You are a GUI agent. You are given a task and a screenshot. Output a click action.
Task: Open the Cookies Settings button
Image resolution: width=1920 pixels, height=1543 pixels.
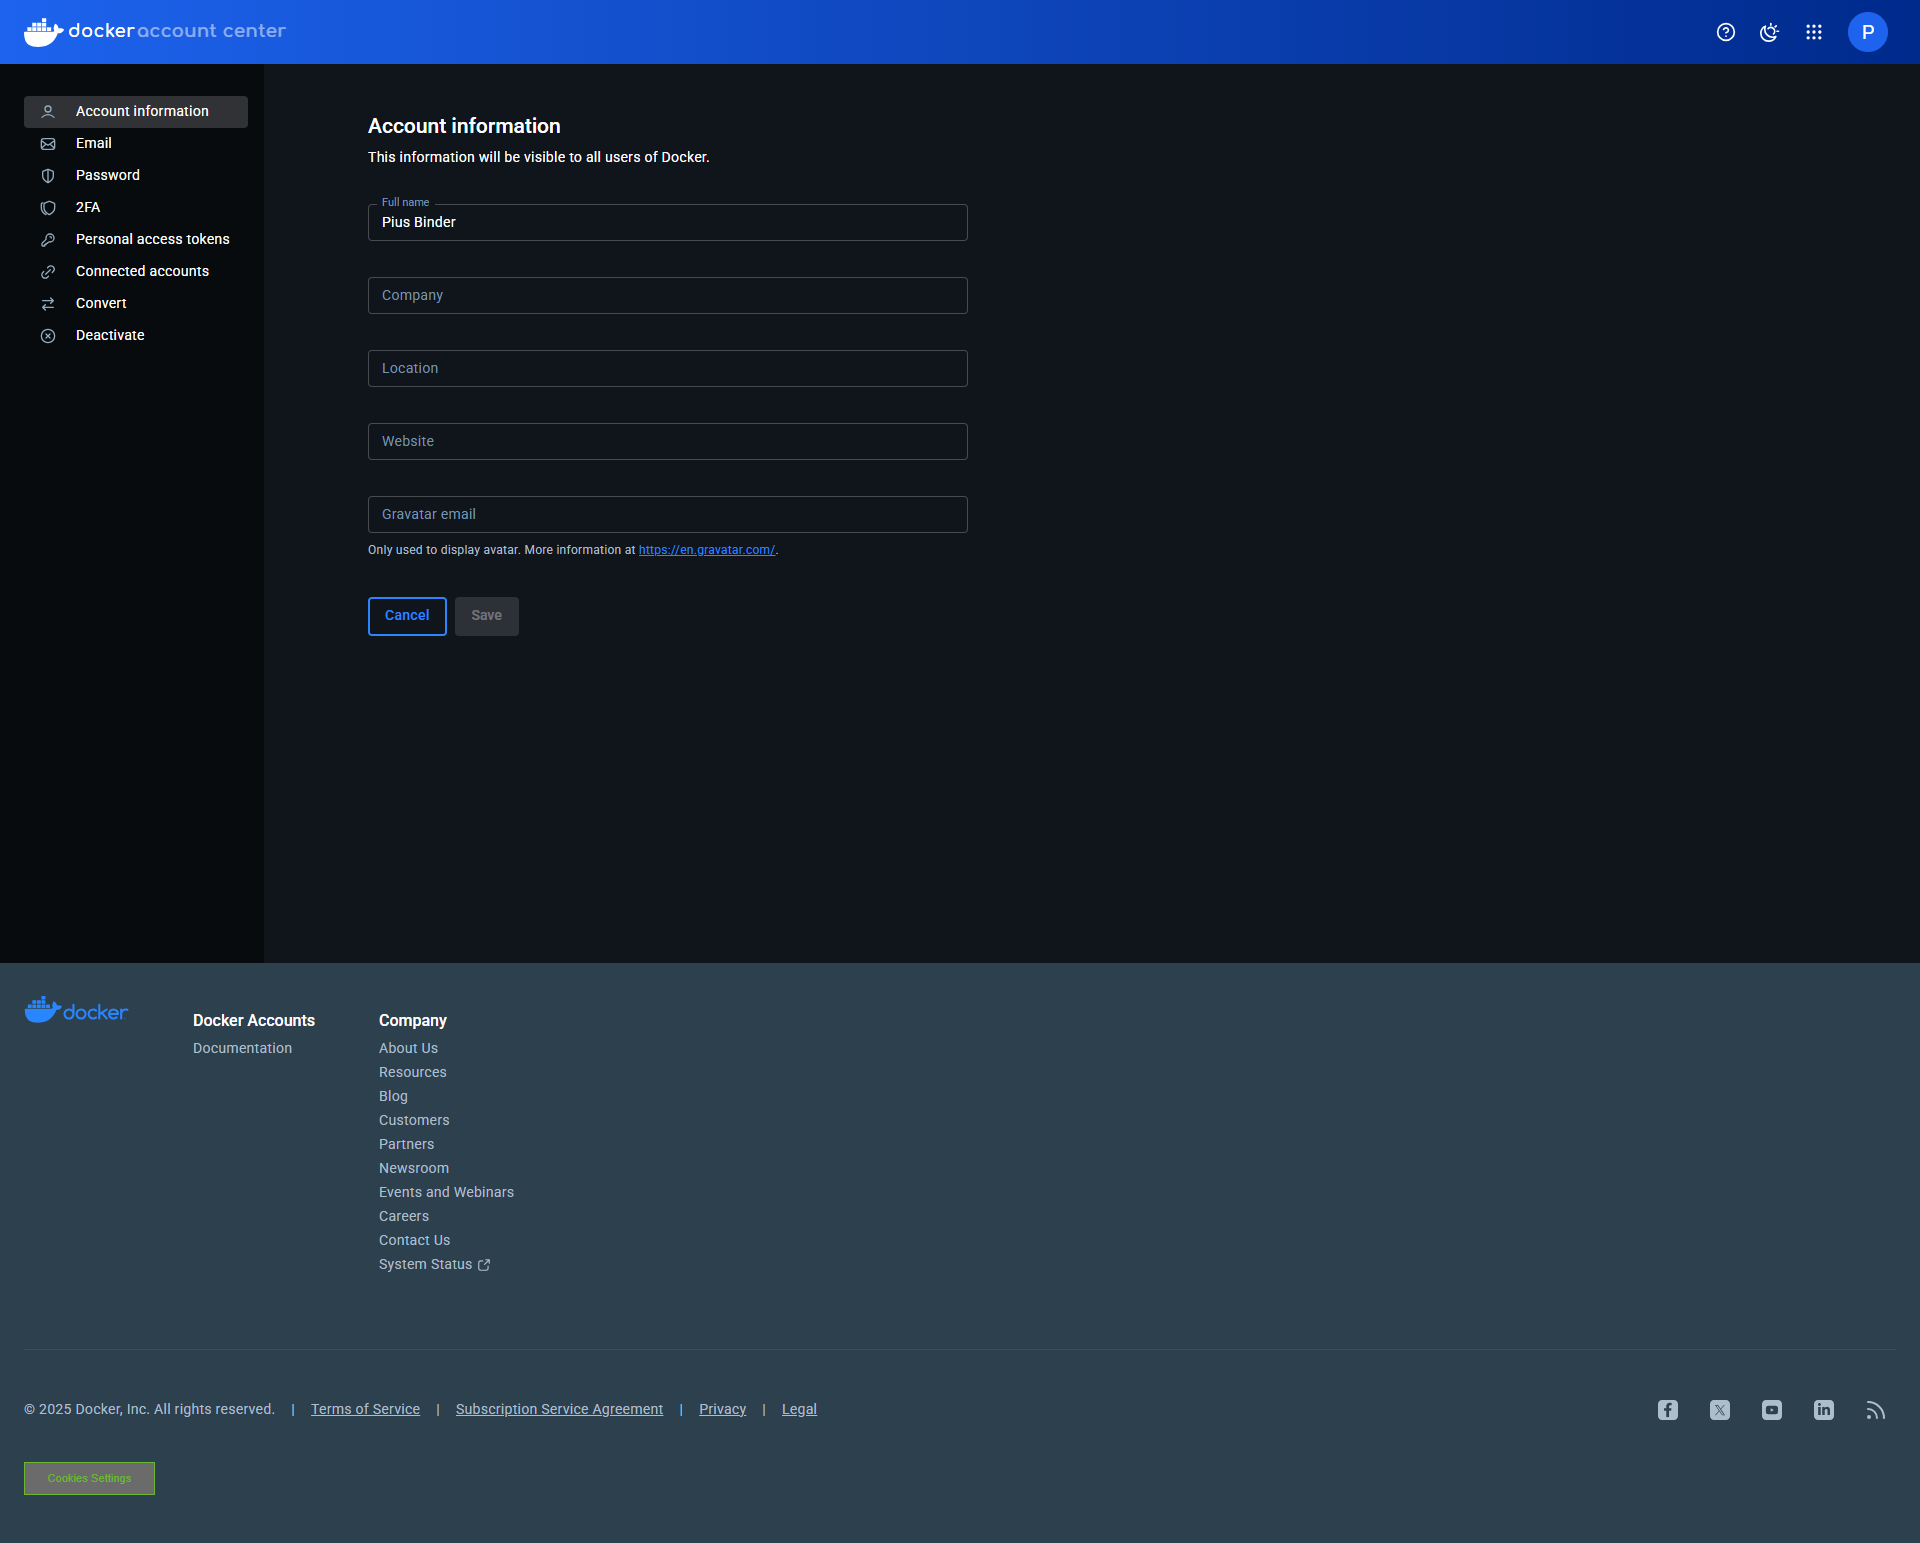[89, 1478]
